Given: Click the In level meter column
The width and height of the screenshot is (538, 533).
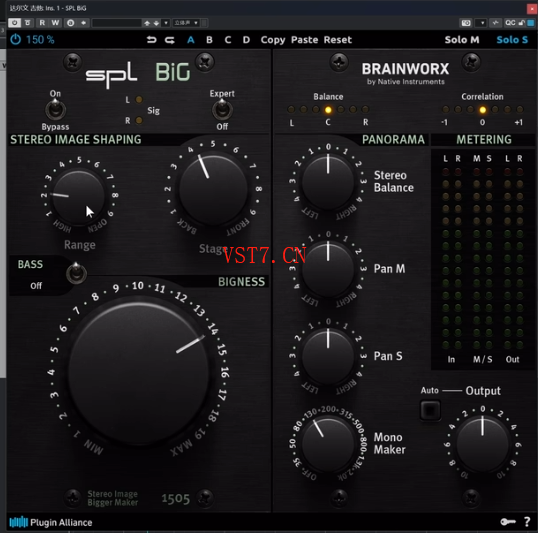Looking at the screenshot, I should click(x=452, y=258).
